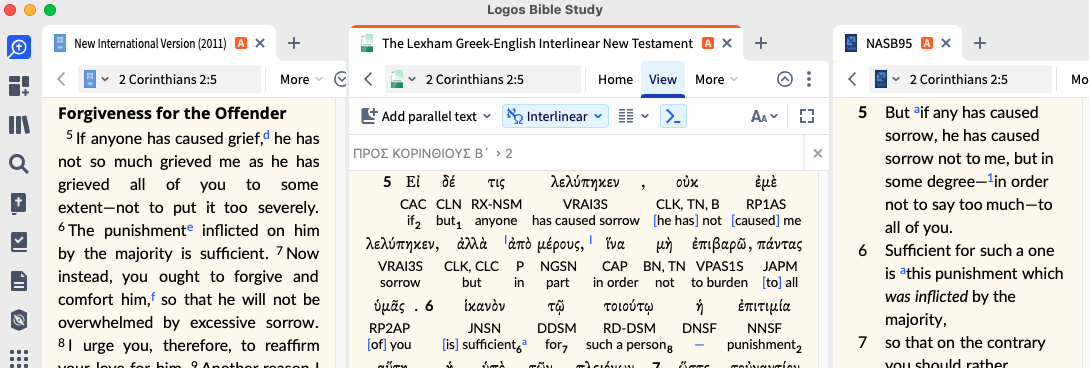Add new tab beside the Lexham Interlinear tab
This screenshot has height=368, width=1089.
coord(760,43)
